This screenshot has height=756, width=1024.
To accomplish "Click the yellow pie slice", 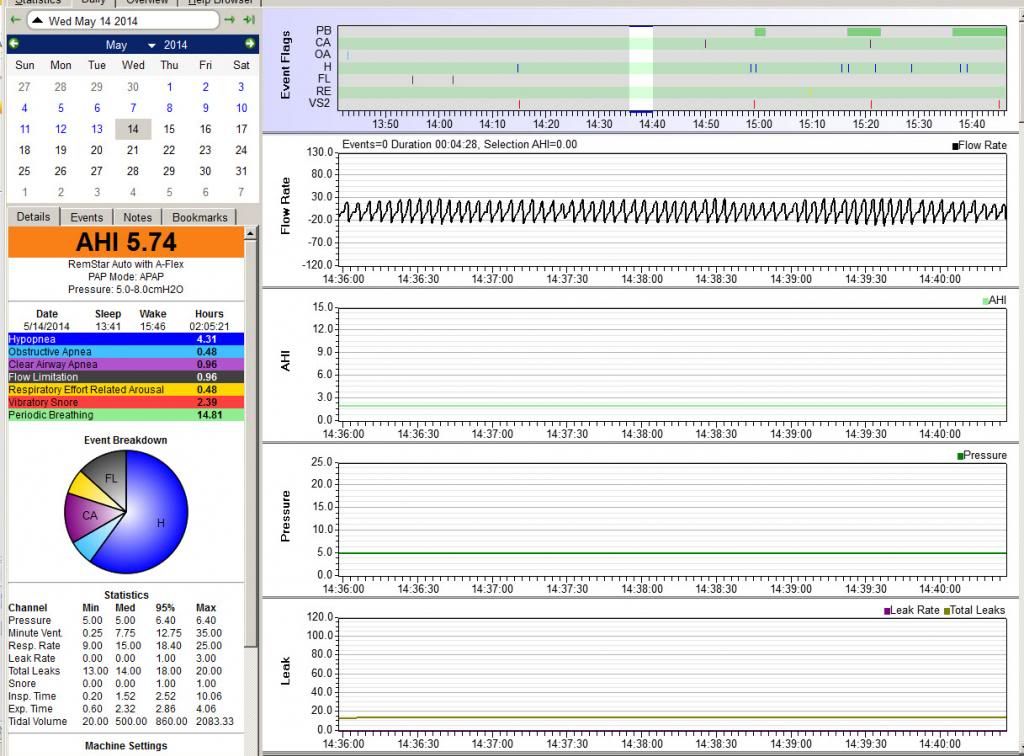I will pyautogui.click(x=88, y=488).
